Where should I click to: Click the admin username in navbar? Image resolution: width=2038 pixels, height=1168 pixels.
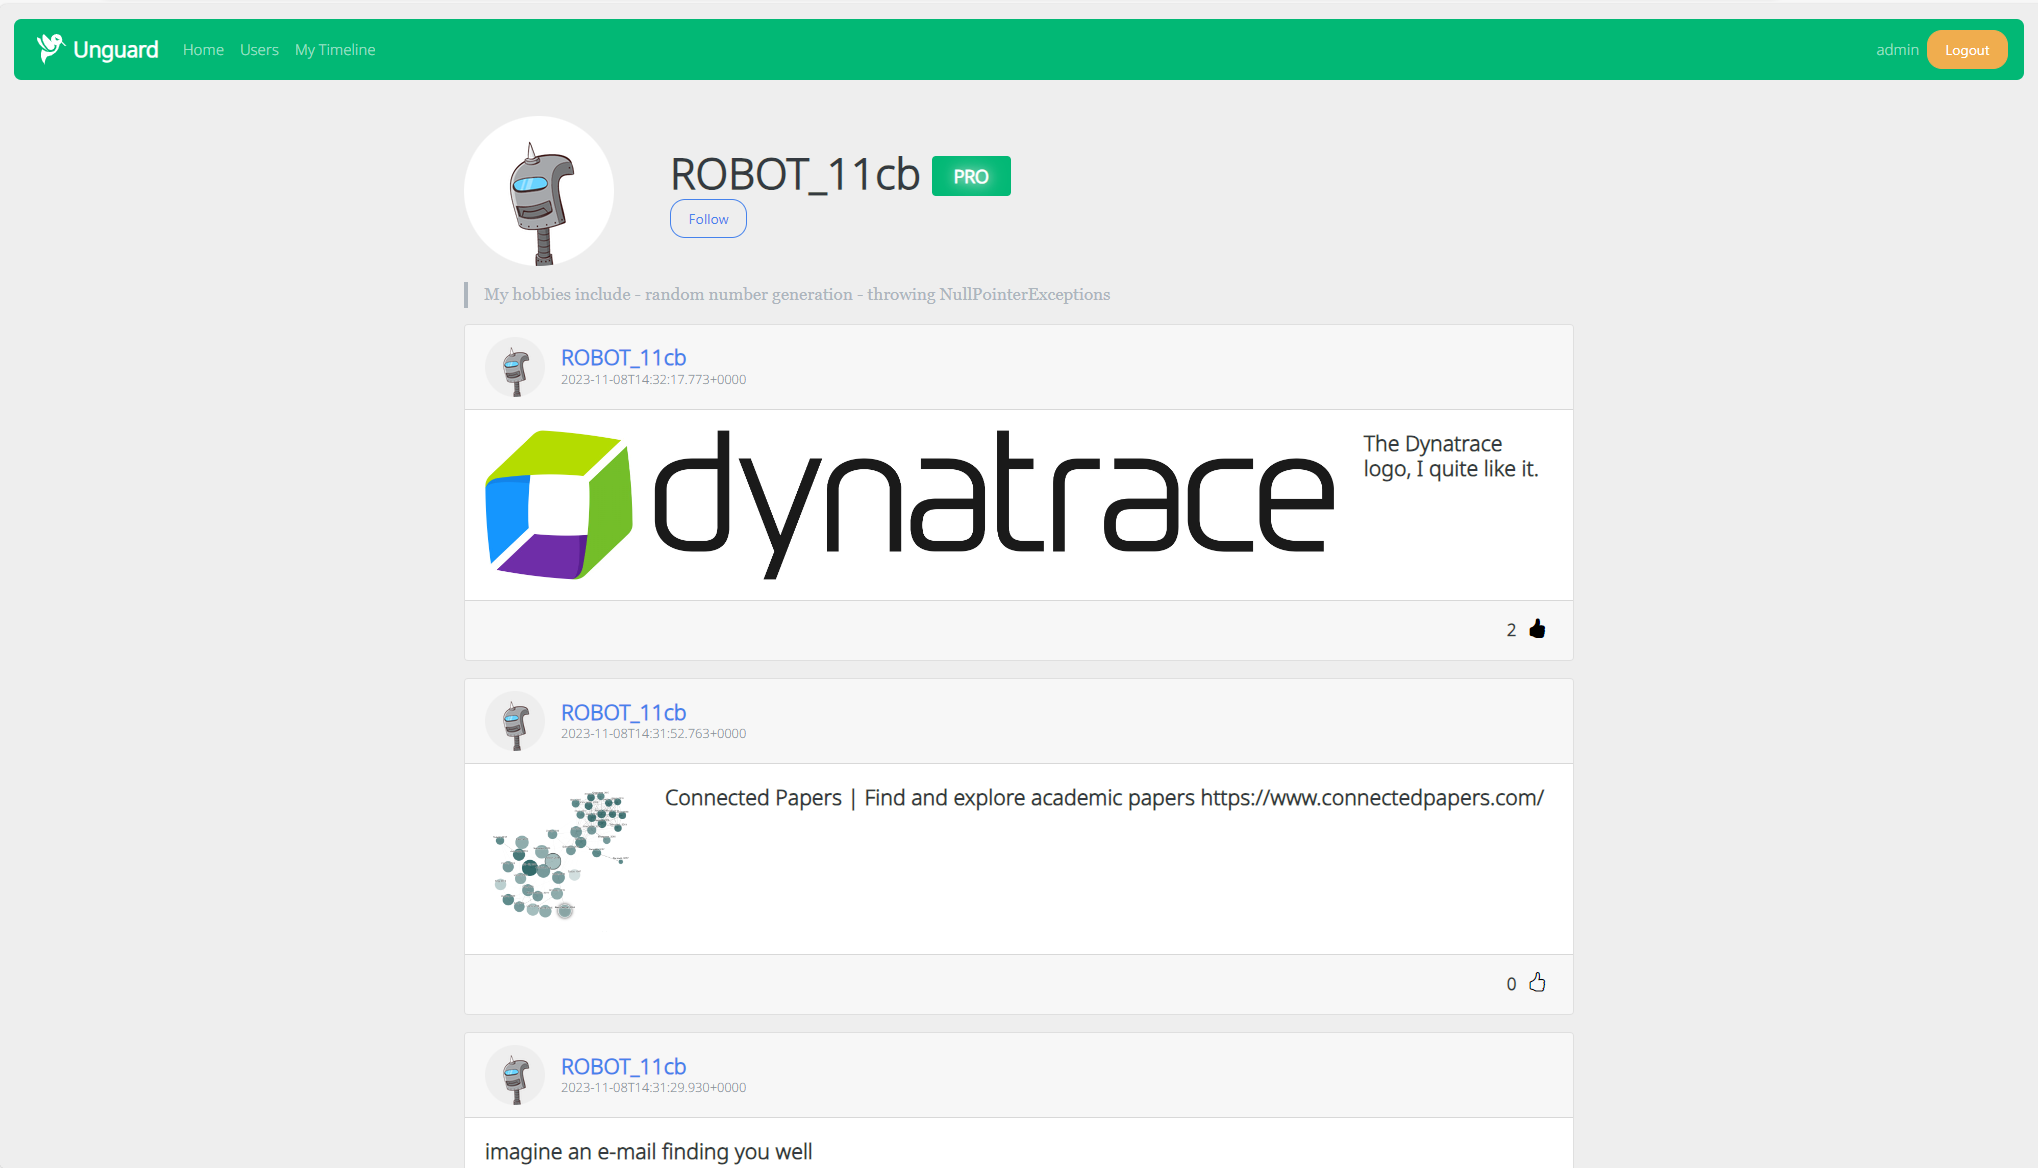(x=1896, y=50)
